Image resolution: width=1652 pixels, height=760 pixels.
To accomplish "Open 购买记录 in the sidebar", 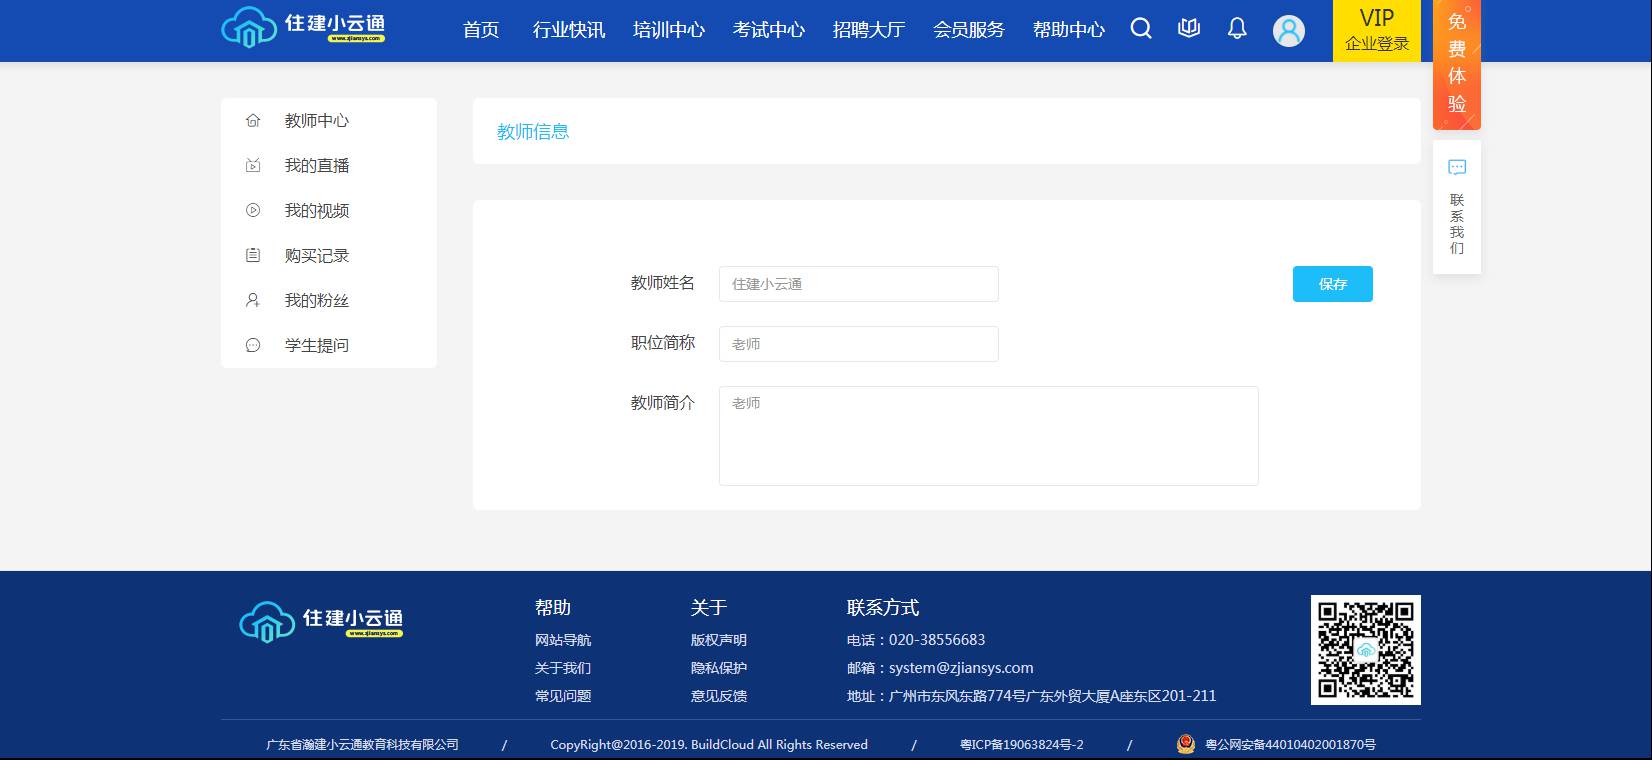I will point(316,256).
